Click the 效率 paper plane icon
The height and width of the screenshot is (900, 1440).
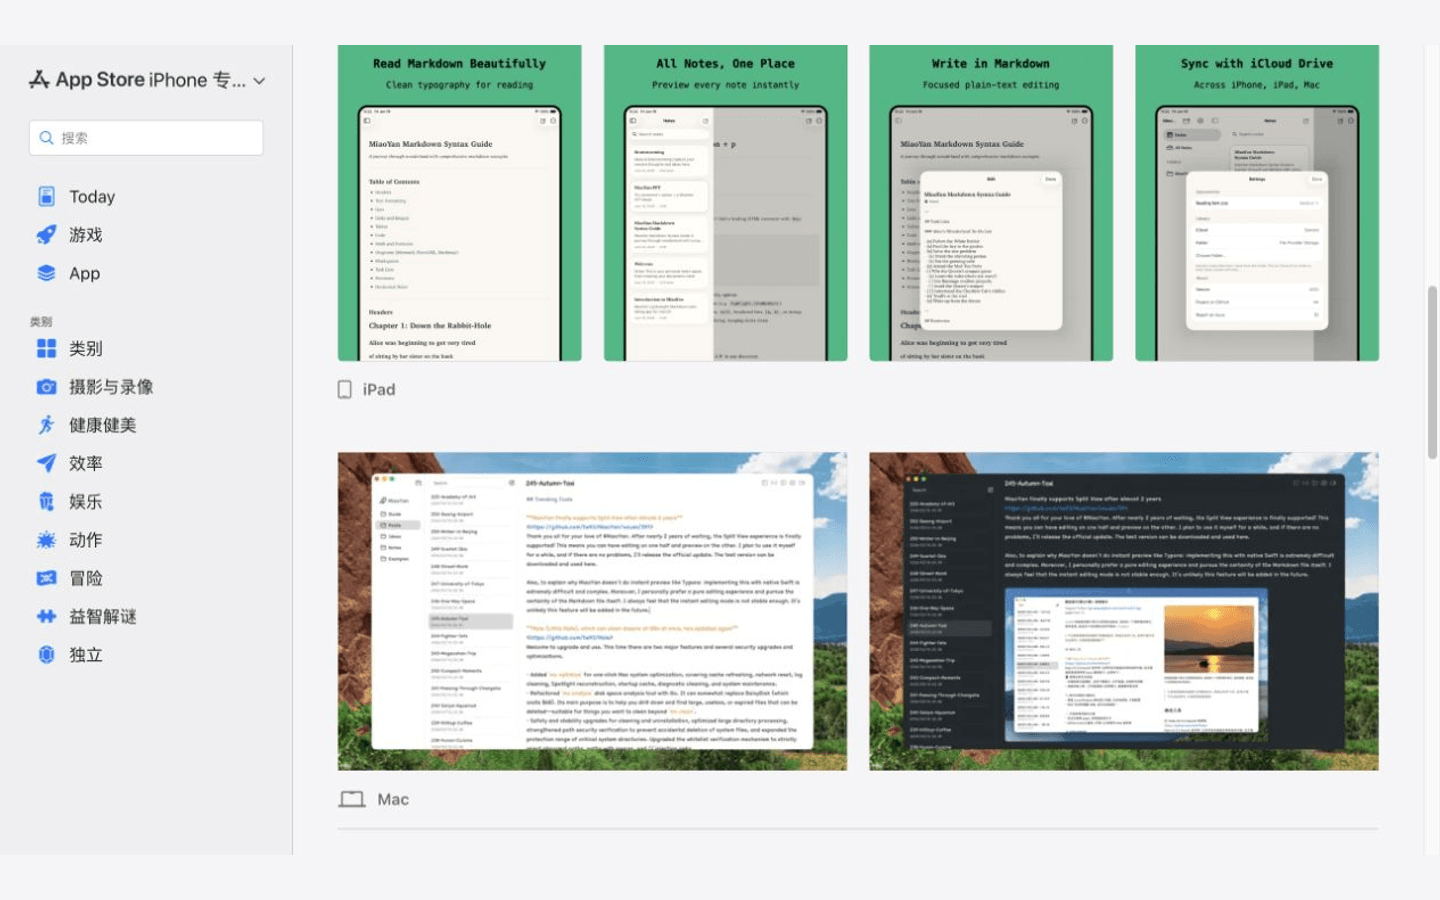46,463
